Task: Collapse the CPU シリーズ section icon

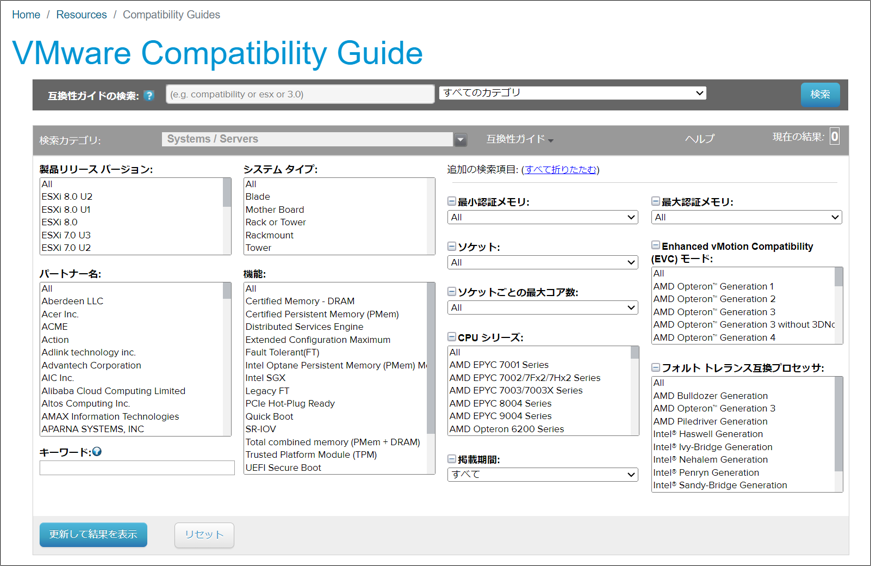Action: point(452,337)
